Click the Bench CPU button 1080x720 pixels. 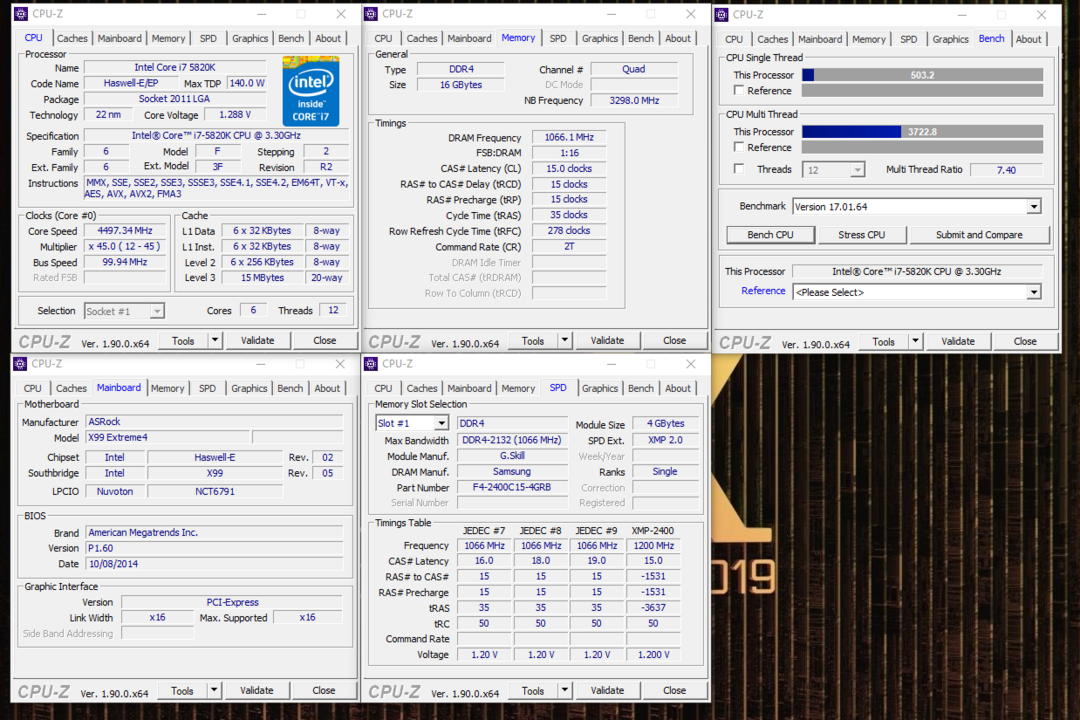tap(771, 235)
